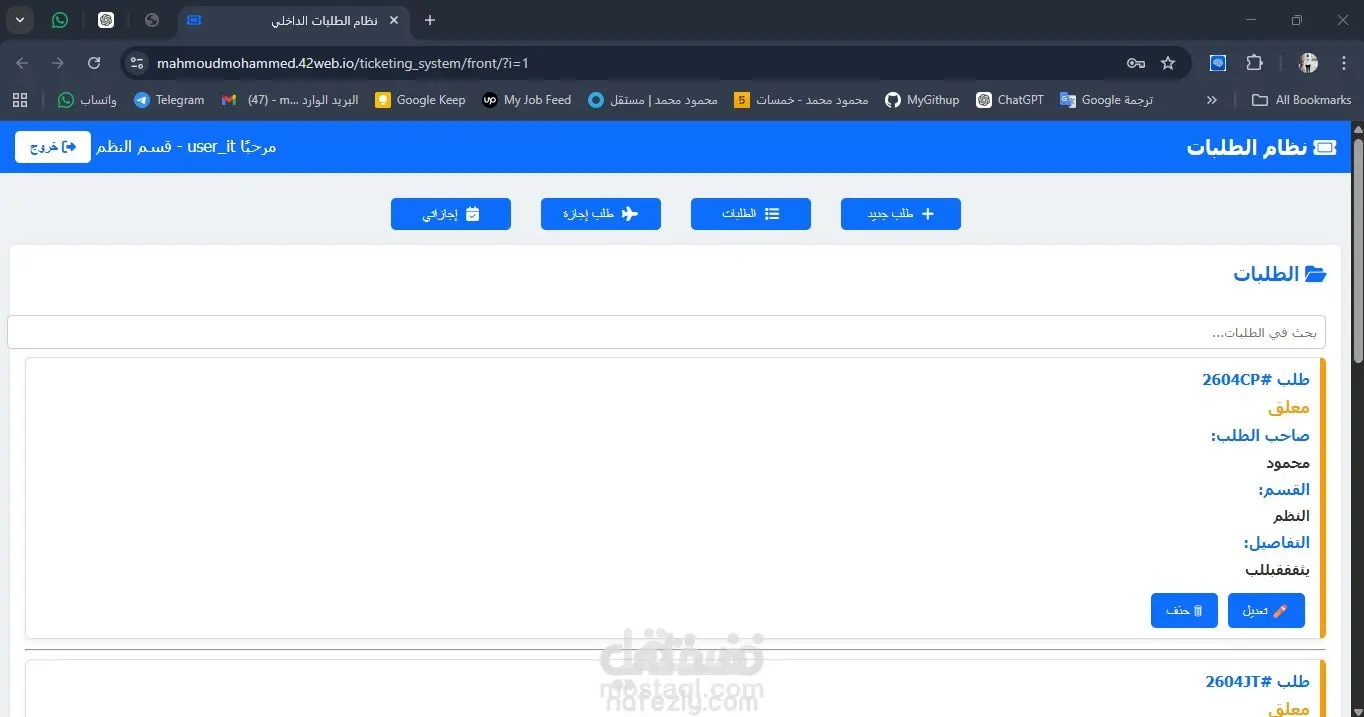This screenshot has width=1364, height=717.
Task: Open the Extensions puzzle menu
Action: [x=1254, y=63]
